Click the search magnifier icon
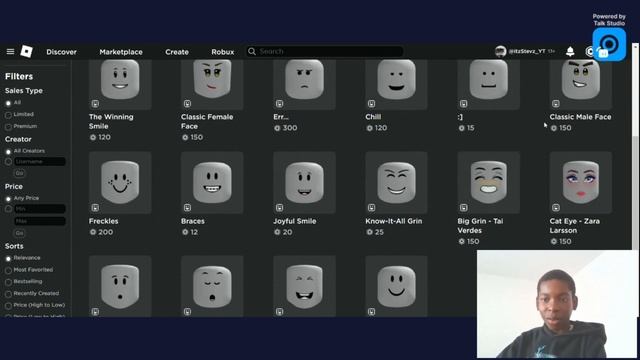The image size is (640, 360). (252, 51)
